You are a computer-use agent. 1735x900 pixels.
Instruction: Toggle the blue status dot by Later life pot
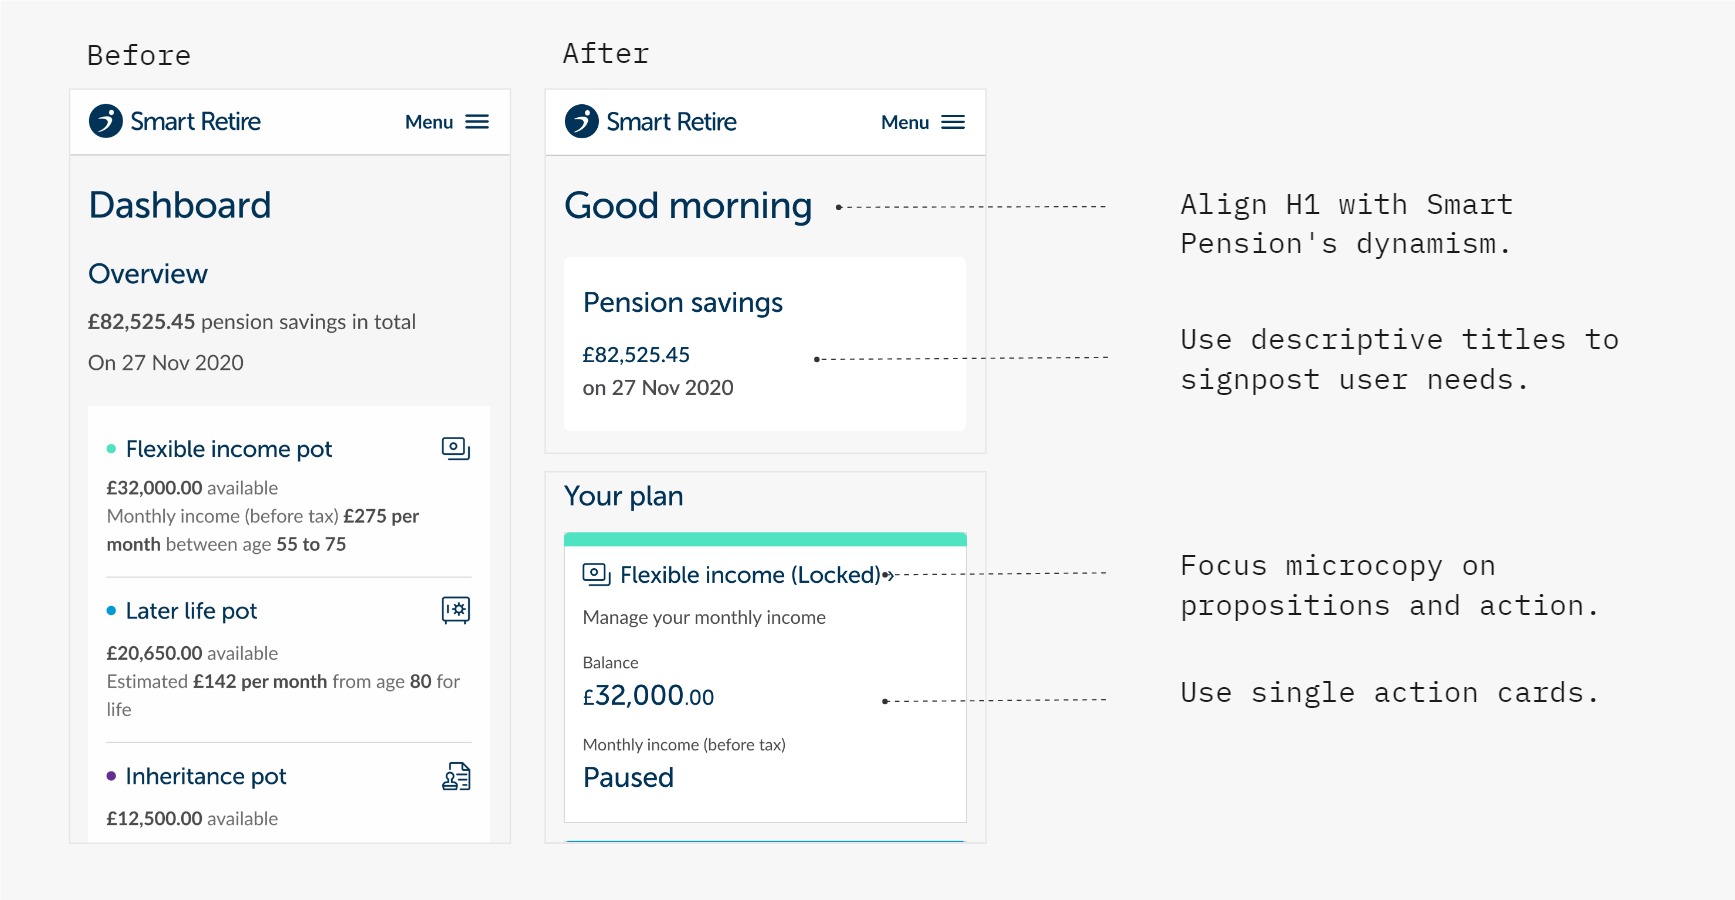(112, 611)
